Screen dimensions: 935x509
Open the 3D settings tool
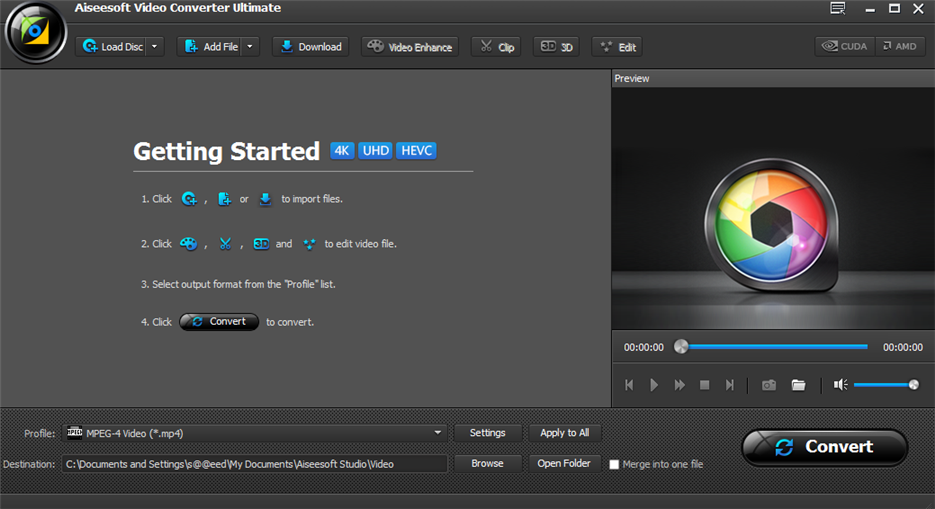coord(557,47)
